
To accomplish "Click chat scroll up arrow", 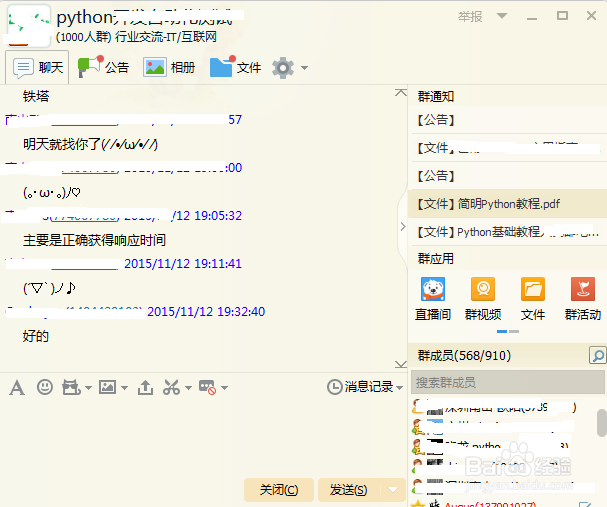I will [401, 92].
